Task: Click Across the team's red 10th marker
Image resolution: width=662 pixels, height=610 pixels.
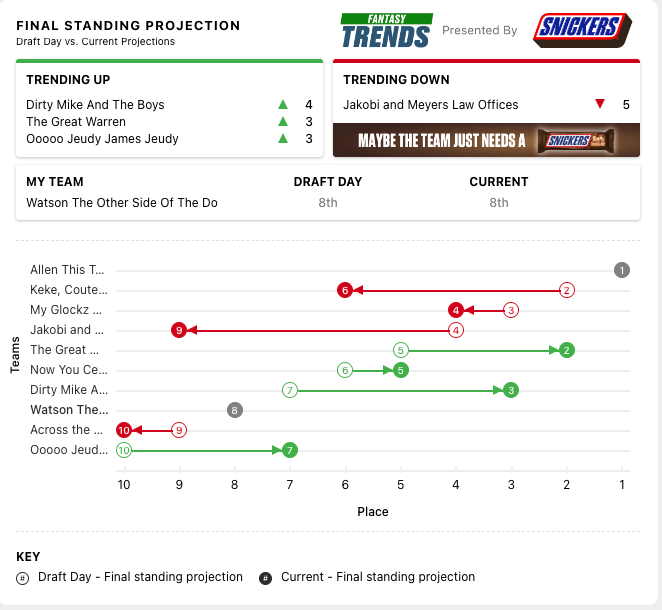Action: click(124, 430)
